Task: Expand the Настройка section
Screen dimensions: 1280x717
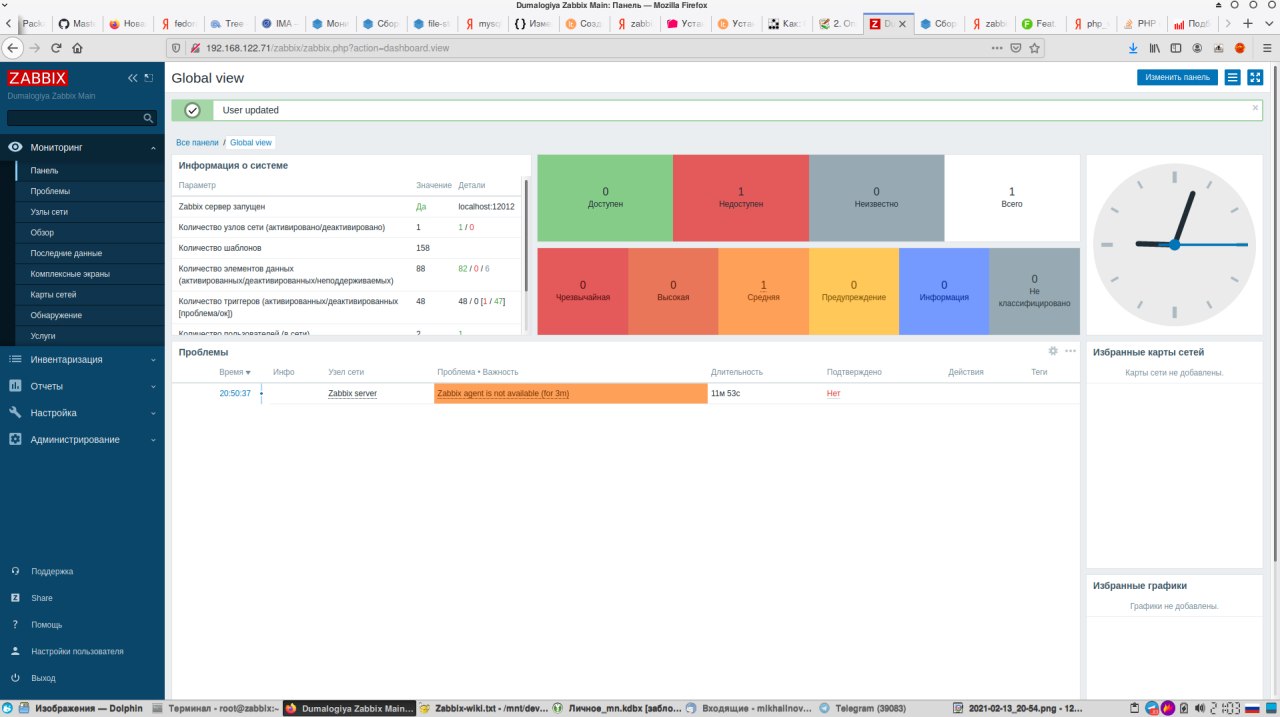Action: (82, 413)
